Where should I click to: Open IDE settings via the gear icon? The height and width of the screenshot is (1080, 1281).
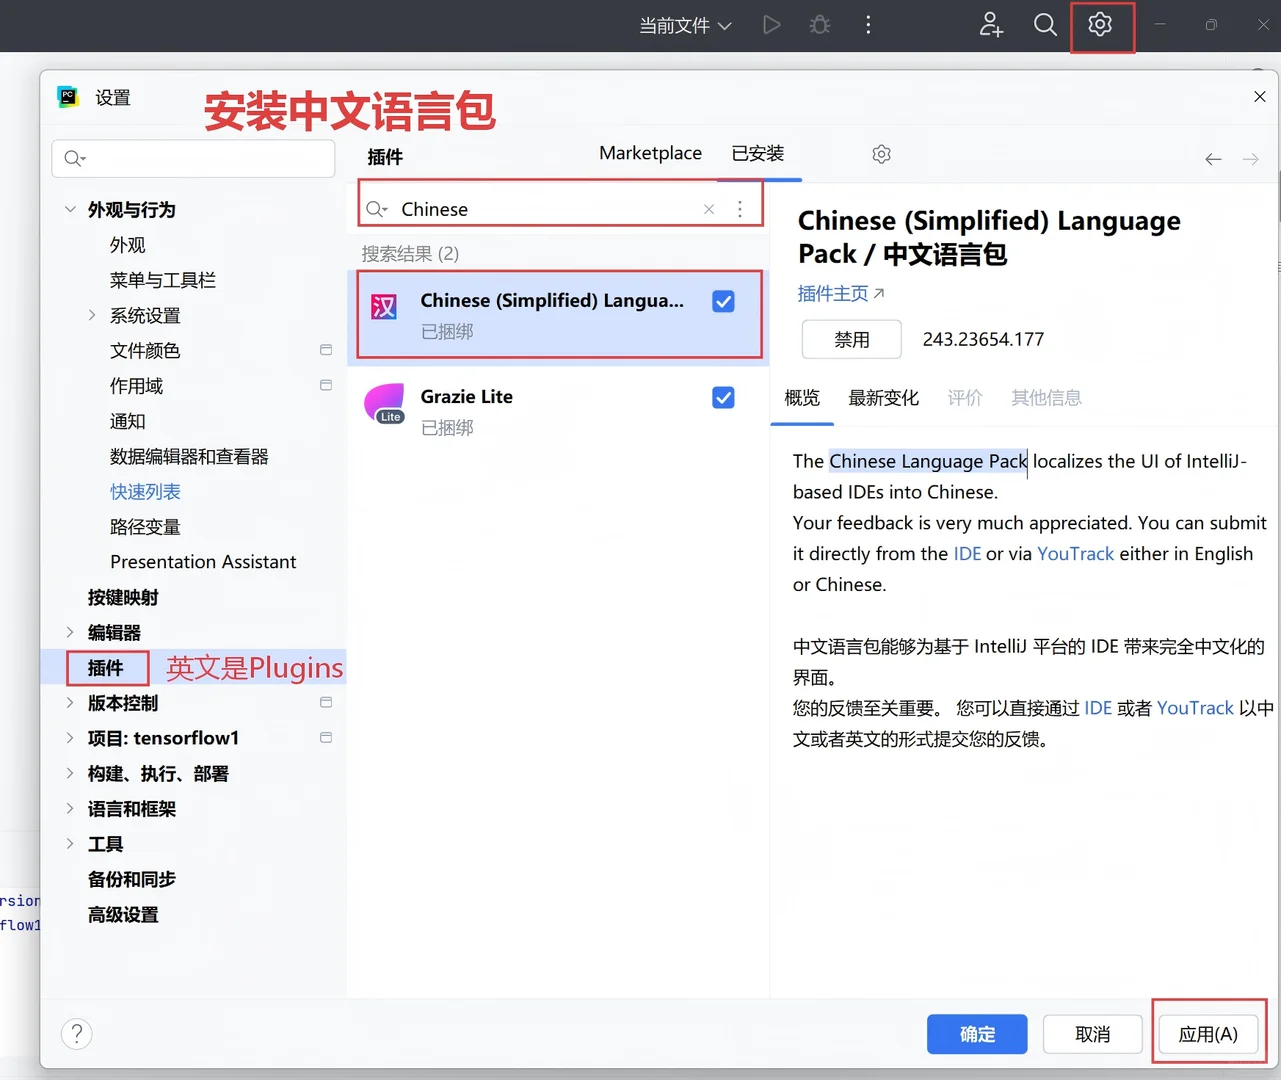coord(1101,25)
